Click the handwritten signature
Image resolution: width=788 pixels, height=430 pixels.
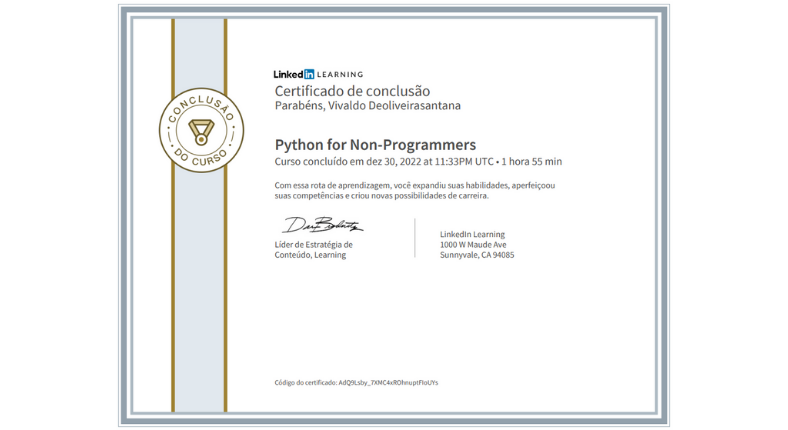pos(322,225)
